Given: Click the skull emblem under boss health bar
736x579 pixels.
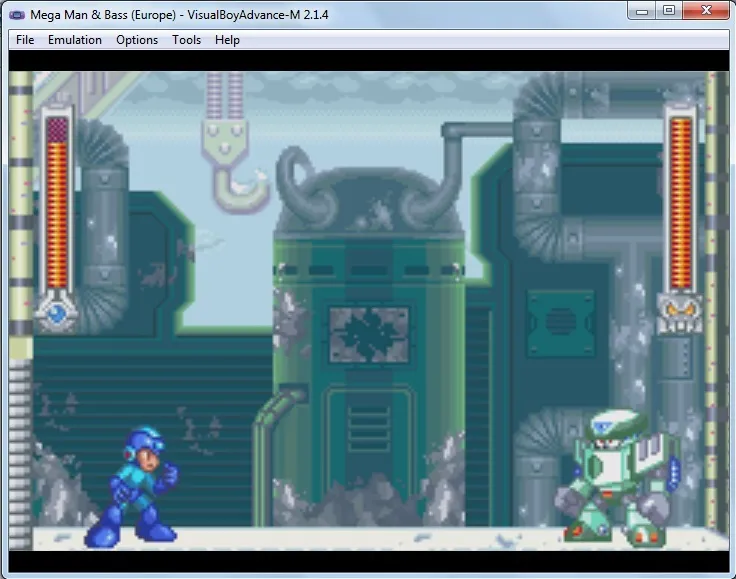Looking at the screenshot, I should coord(681,313).
